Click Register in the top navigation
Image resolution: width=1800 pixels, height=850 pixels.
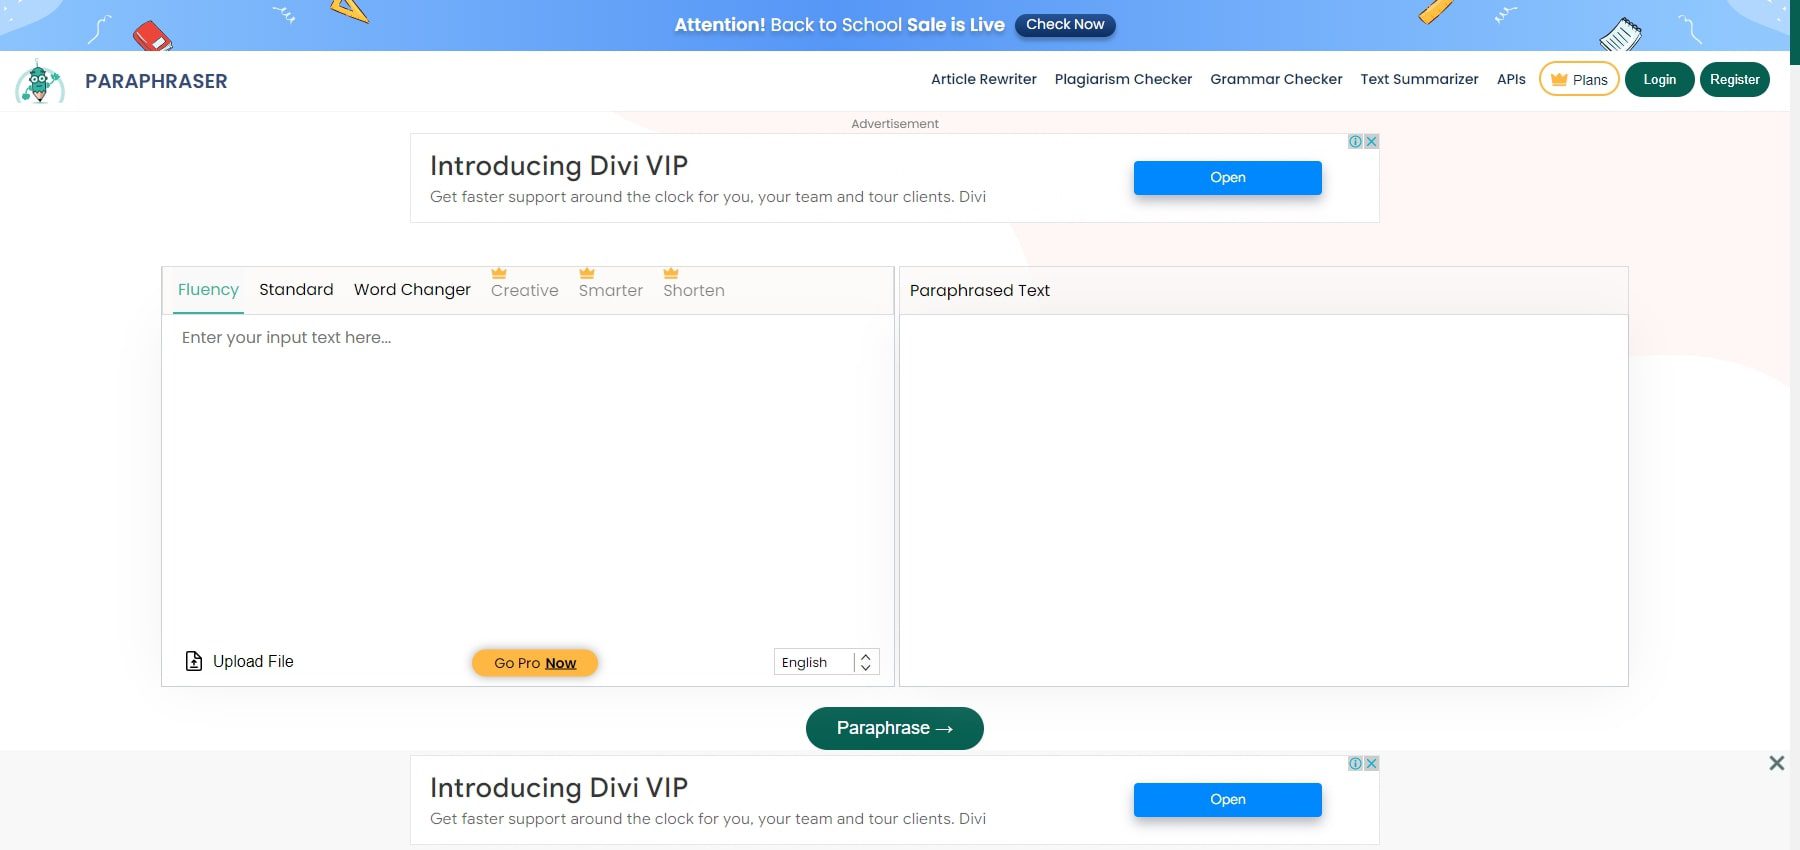point(1735,79)
